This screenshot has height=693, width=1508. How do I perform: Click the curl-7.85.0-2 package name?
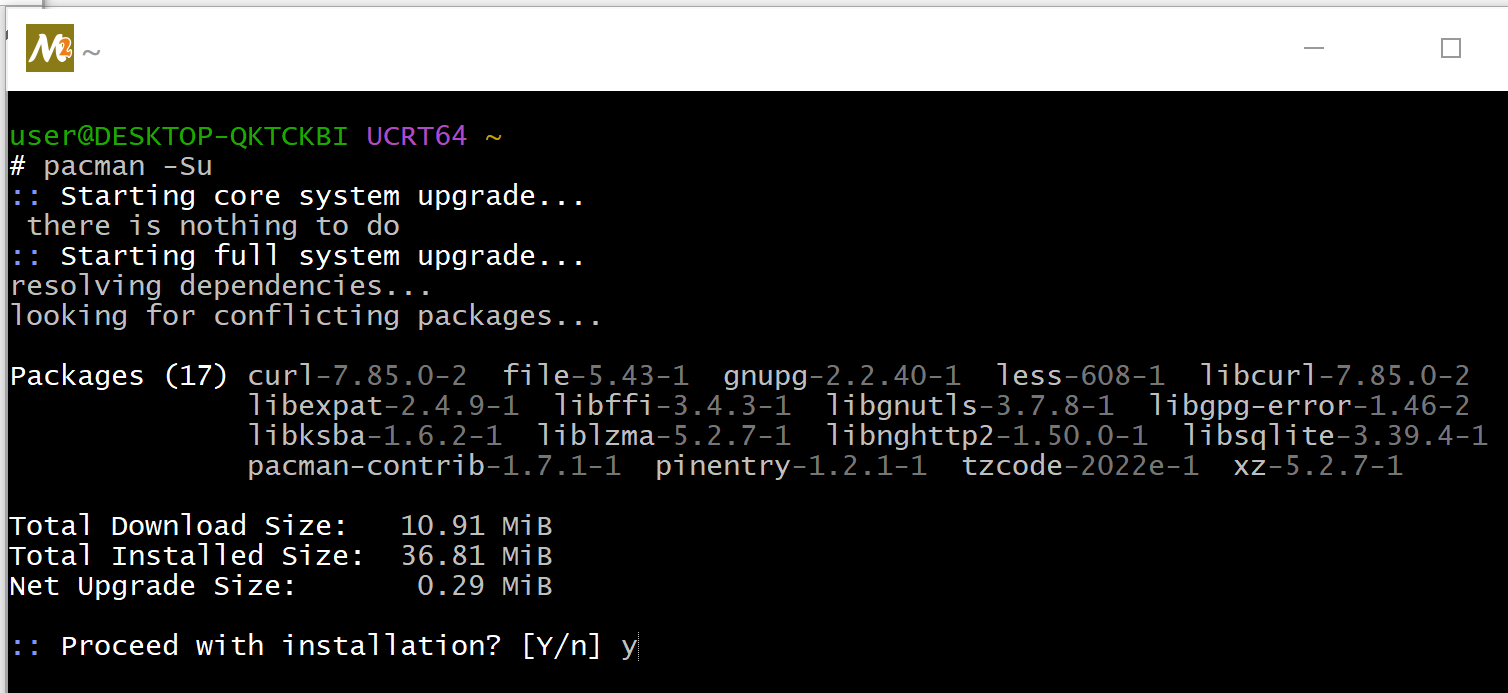[357, 376]
